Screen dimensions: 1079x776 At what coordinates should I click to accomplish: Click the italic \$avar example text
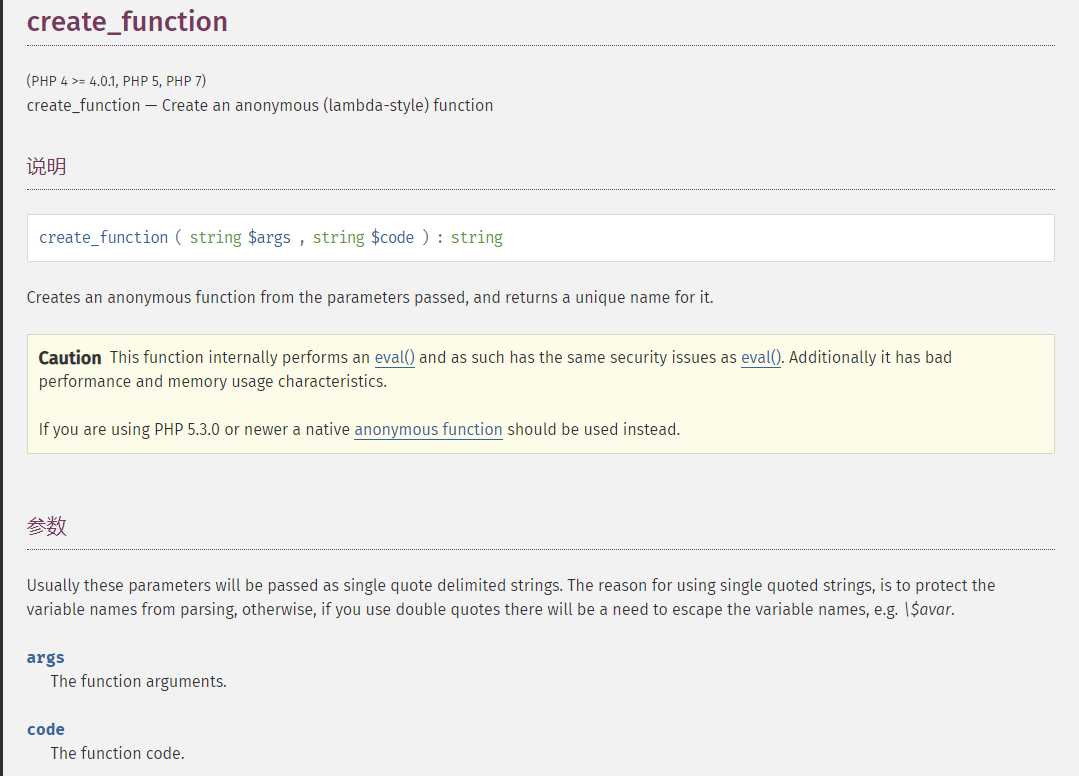(928, 609)
